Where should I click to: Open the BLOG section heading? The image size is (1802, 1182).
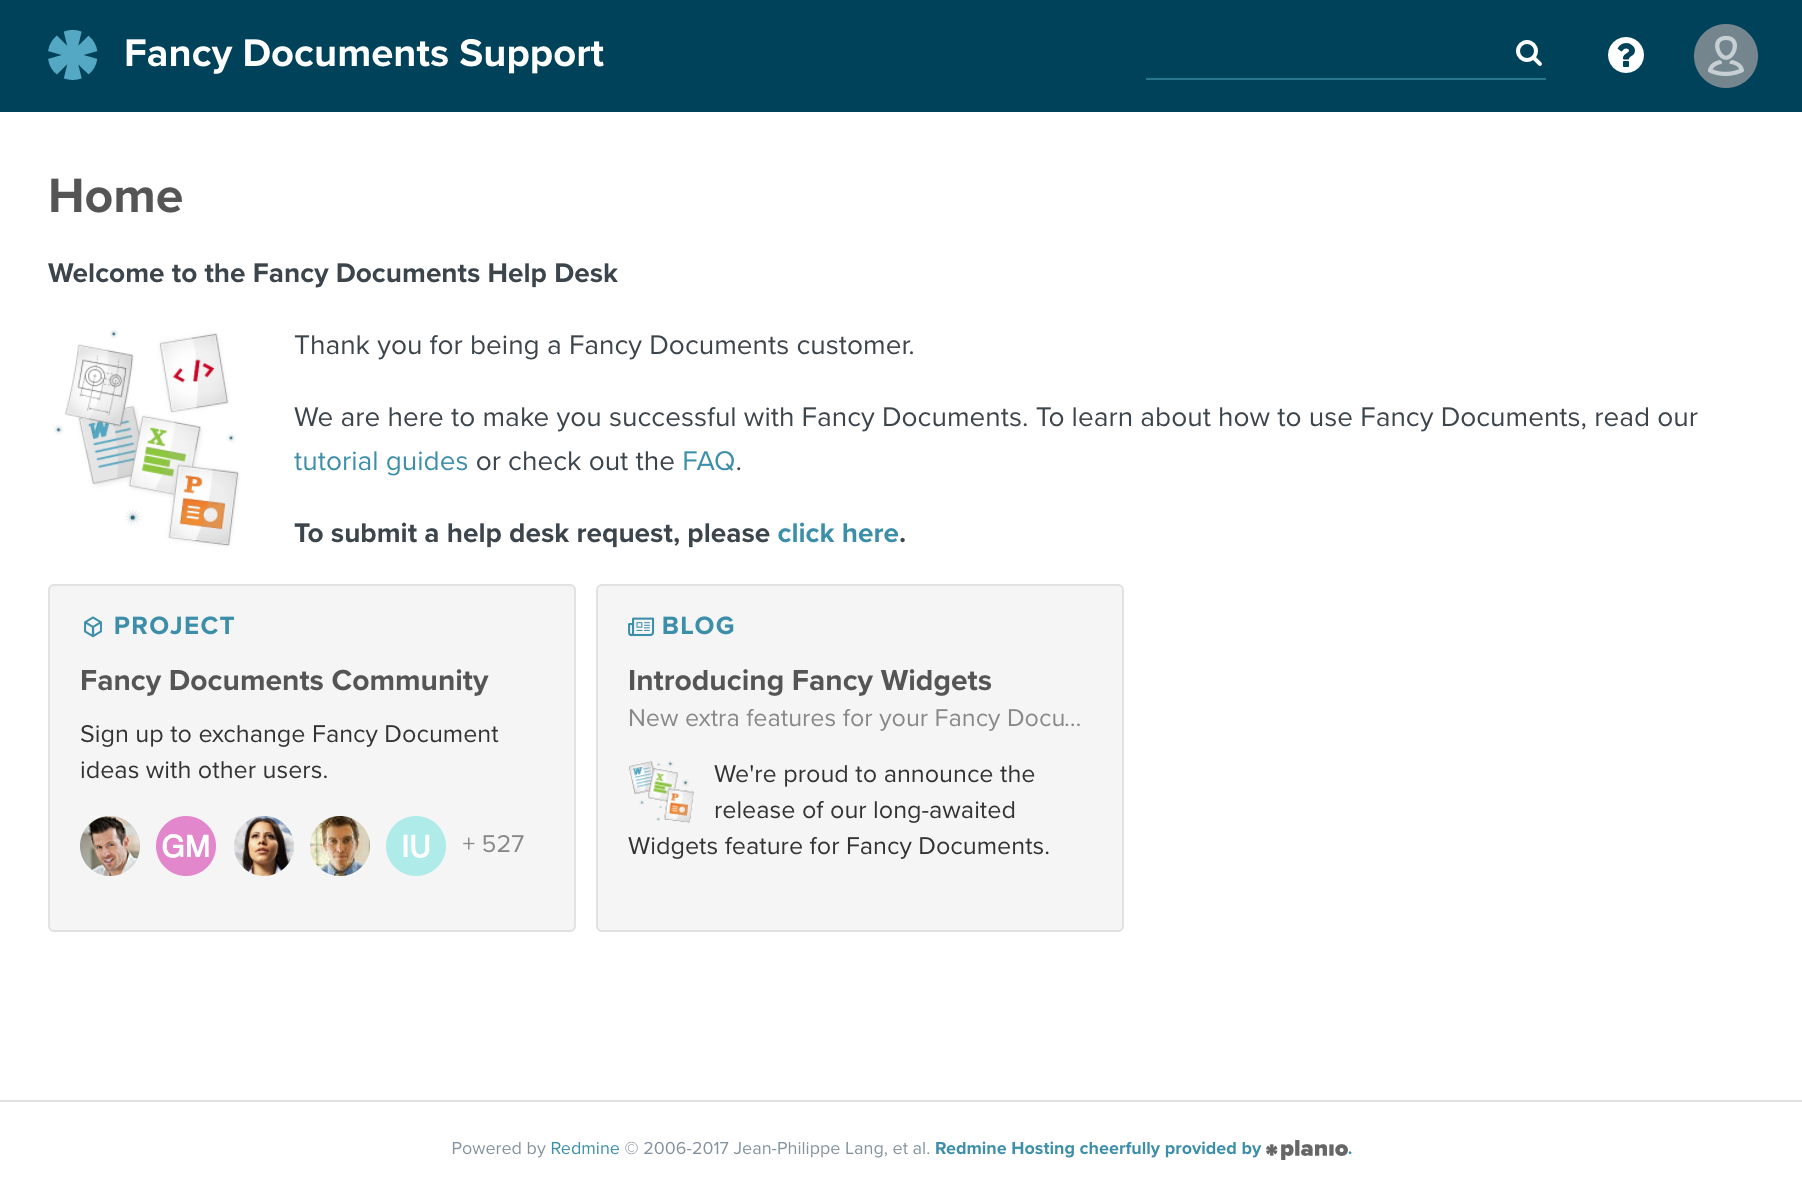point(698,626)
